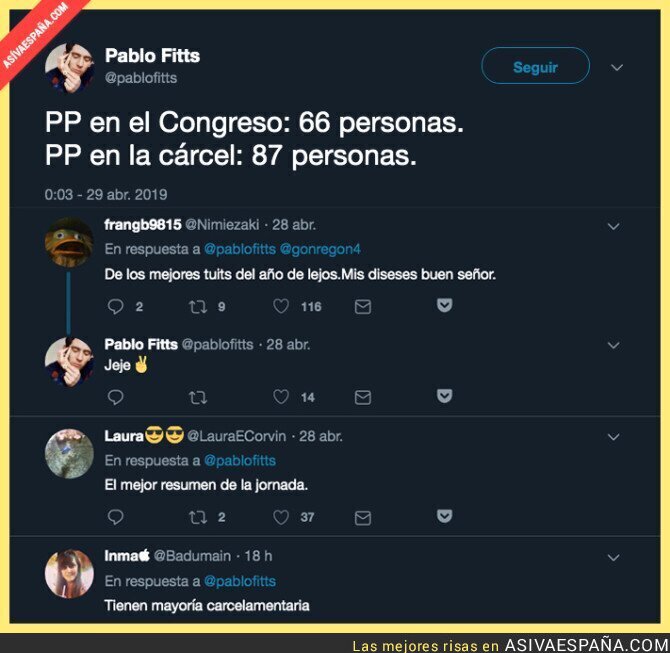
Task: Like Pablo Fitts' Jeje reply
Action: pos(281,397)
